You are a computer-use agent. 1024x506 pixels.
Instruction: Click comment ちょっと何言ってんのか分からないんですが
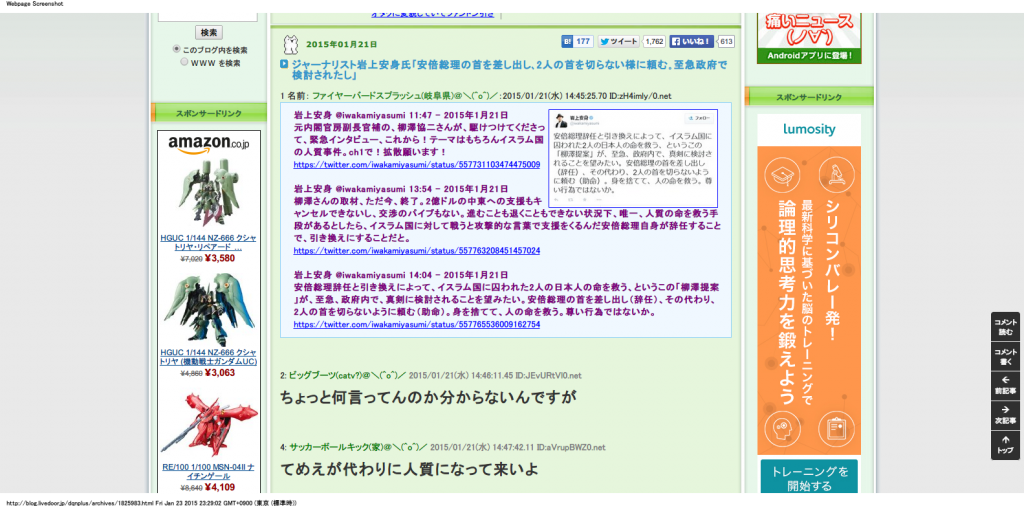point(428,397)
